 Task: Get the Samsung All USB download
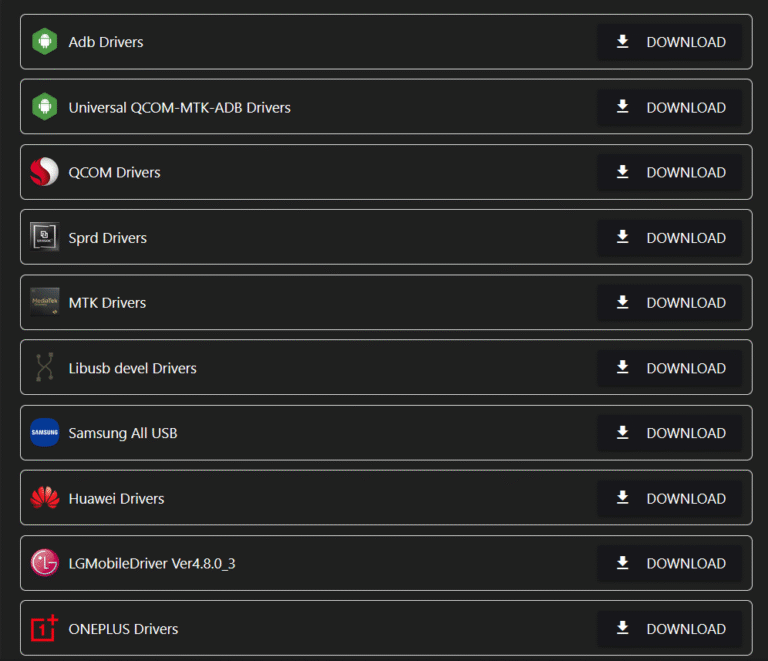tap(670, 433)
